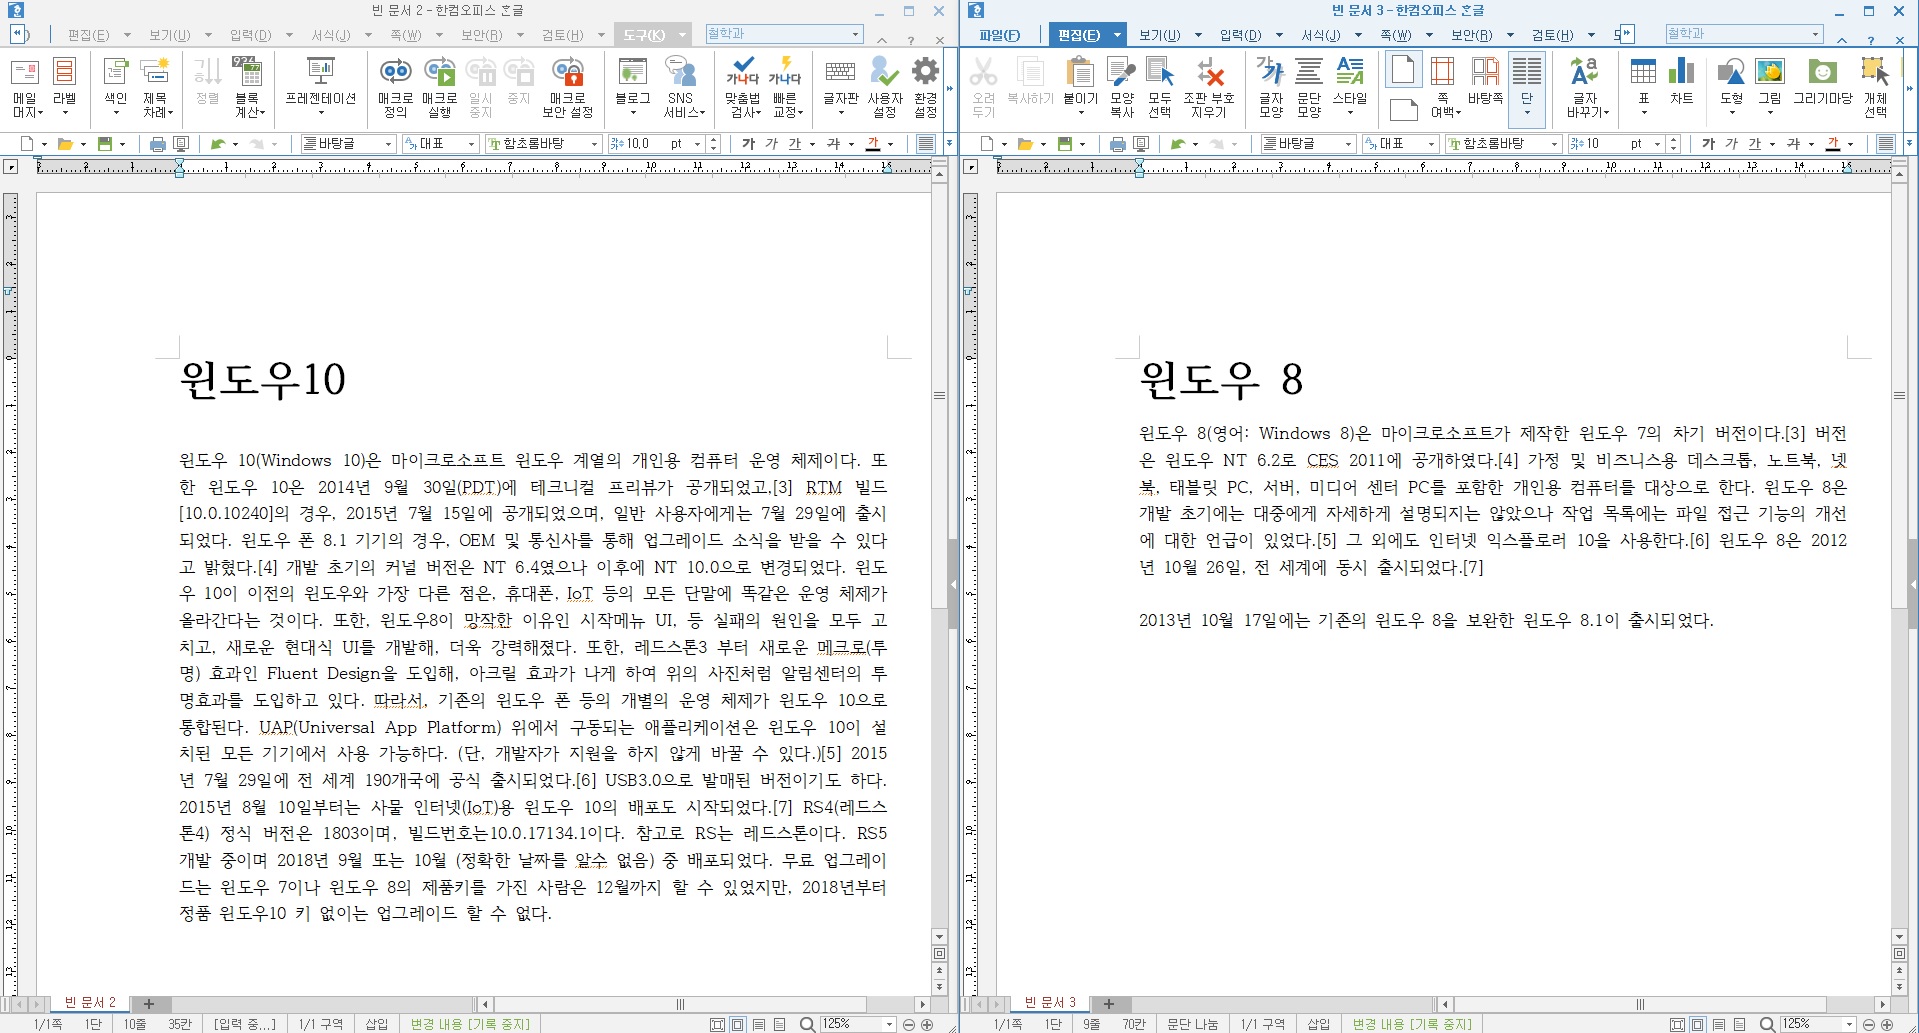Open 대표 language dropdown in left window

[x=472, y=144]
